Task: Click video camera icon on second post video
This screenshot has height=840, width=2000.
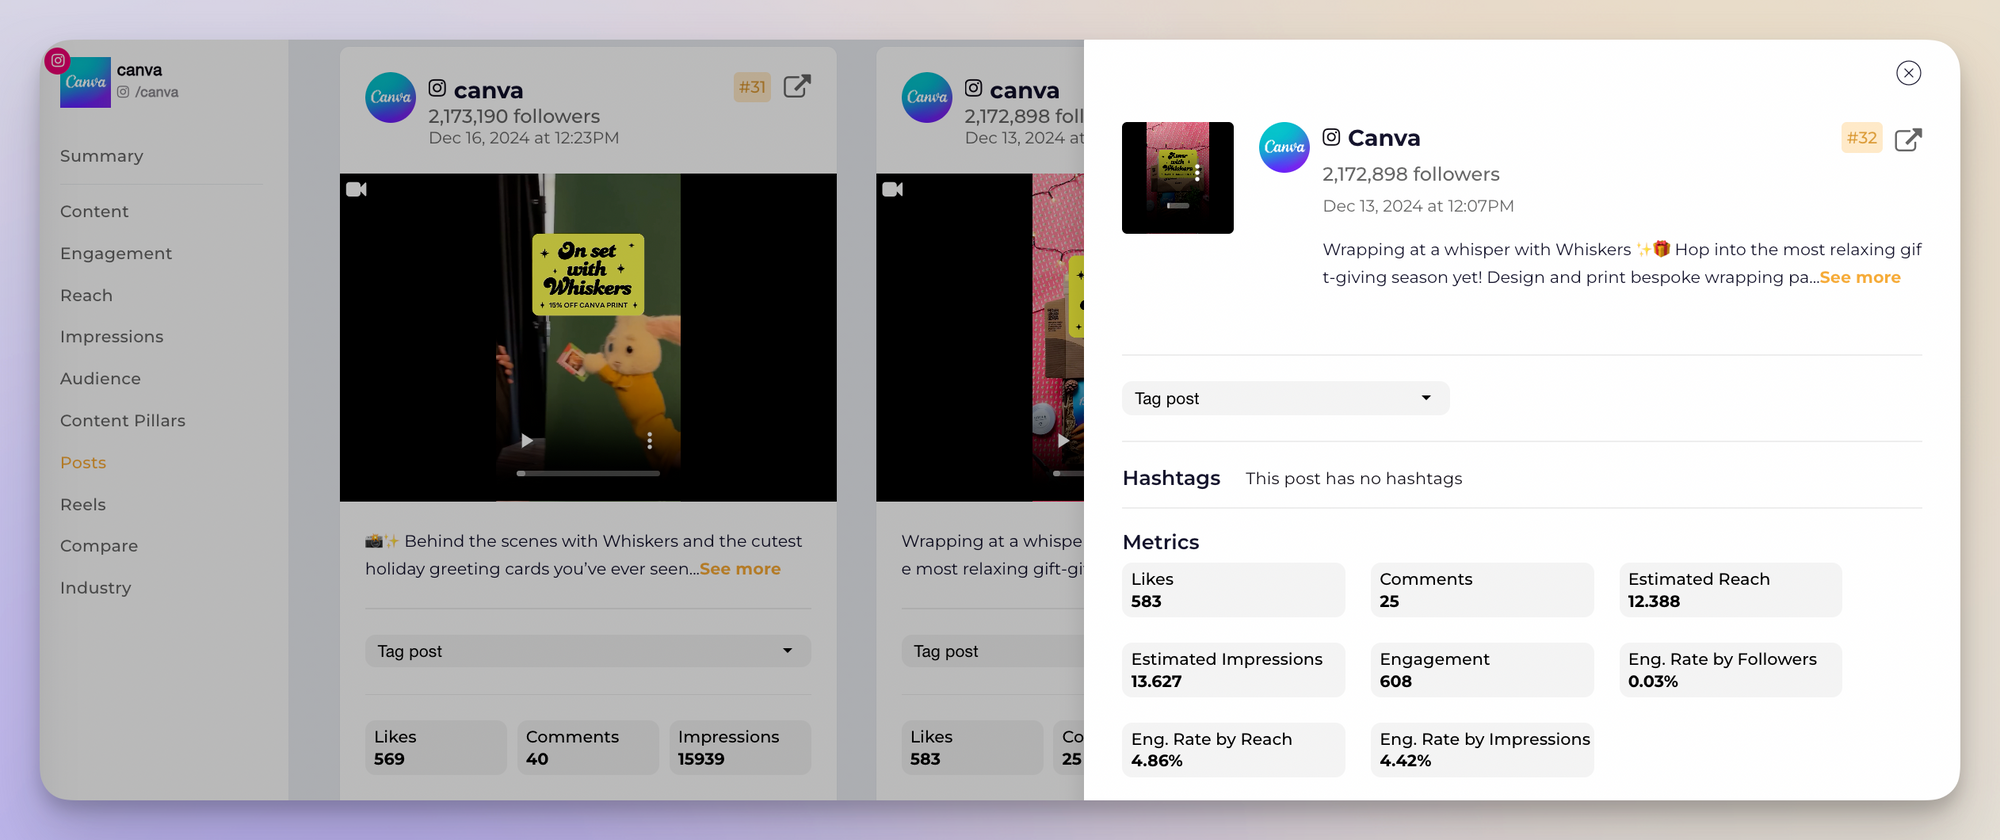Action: point(892,189)
